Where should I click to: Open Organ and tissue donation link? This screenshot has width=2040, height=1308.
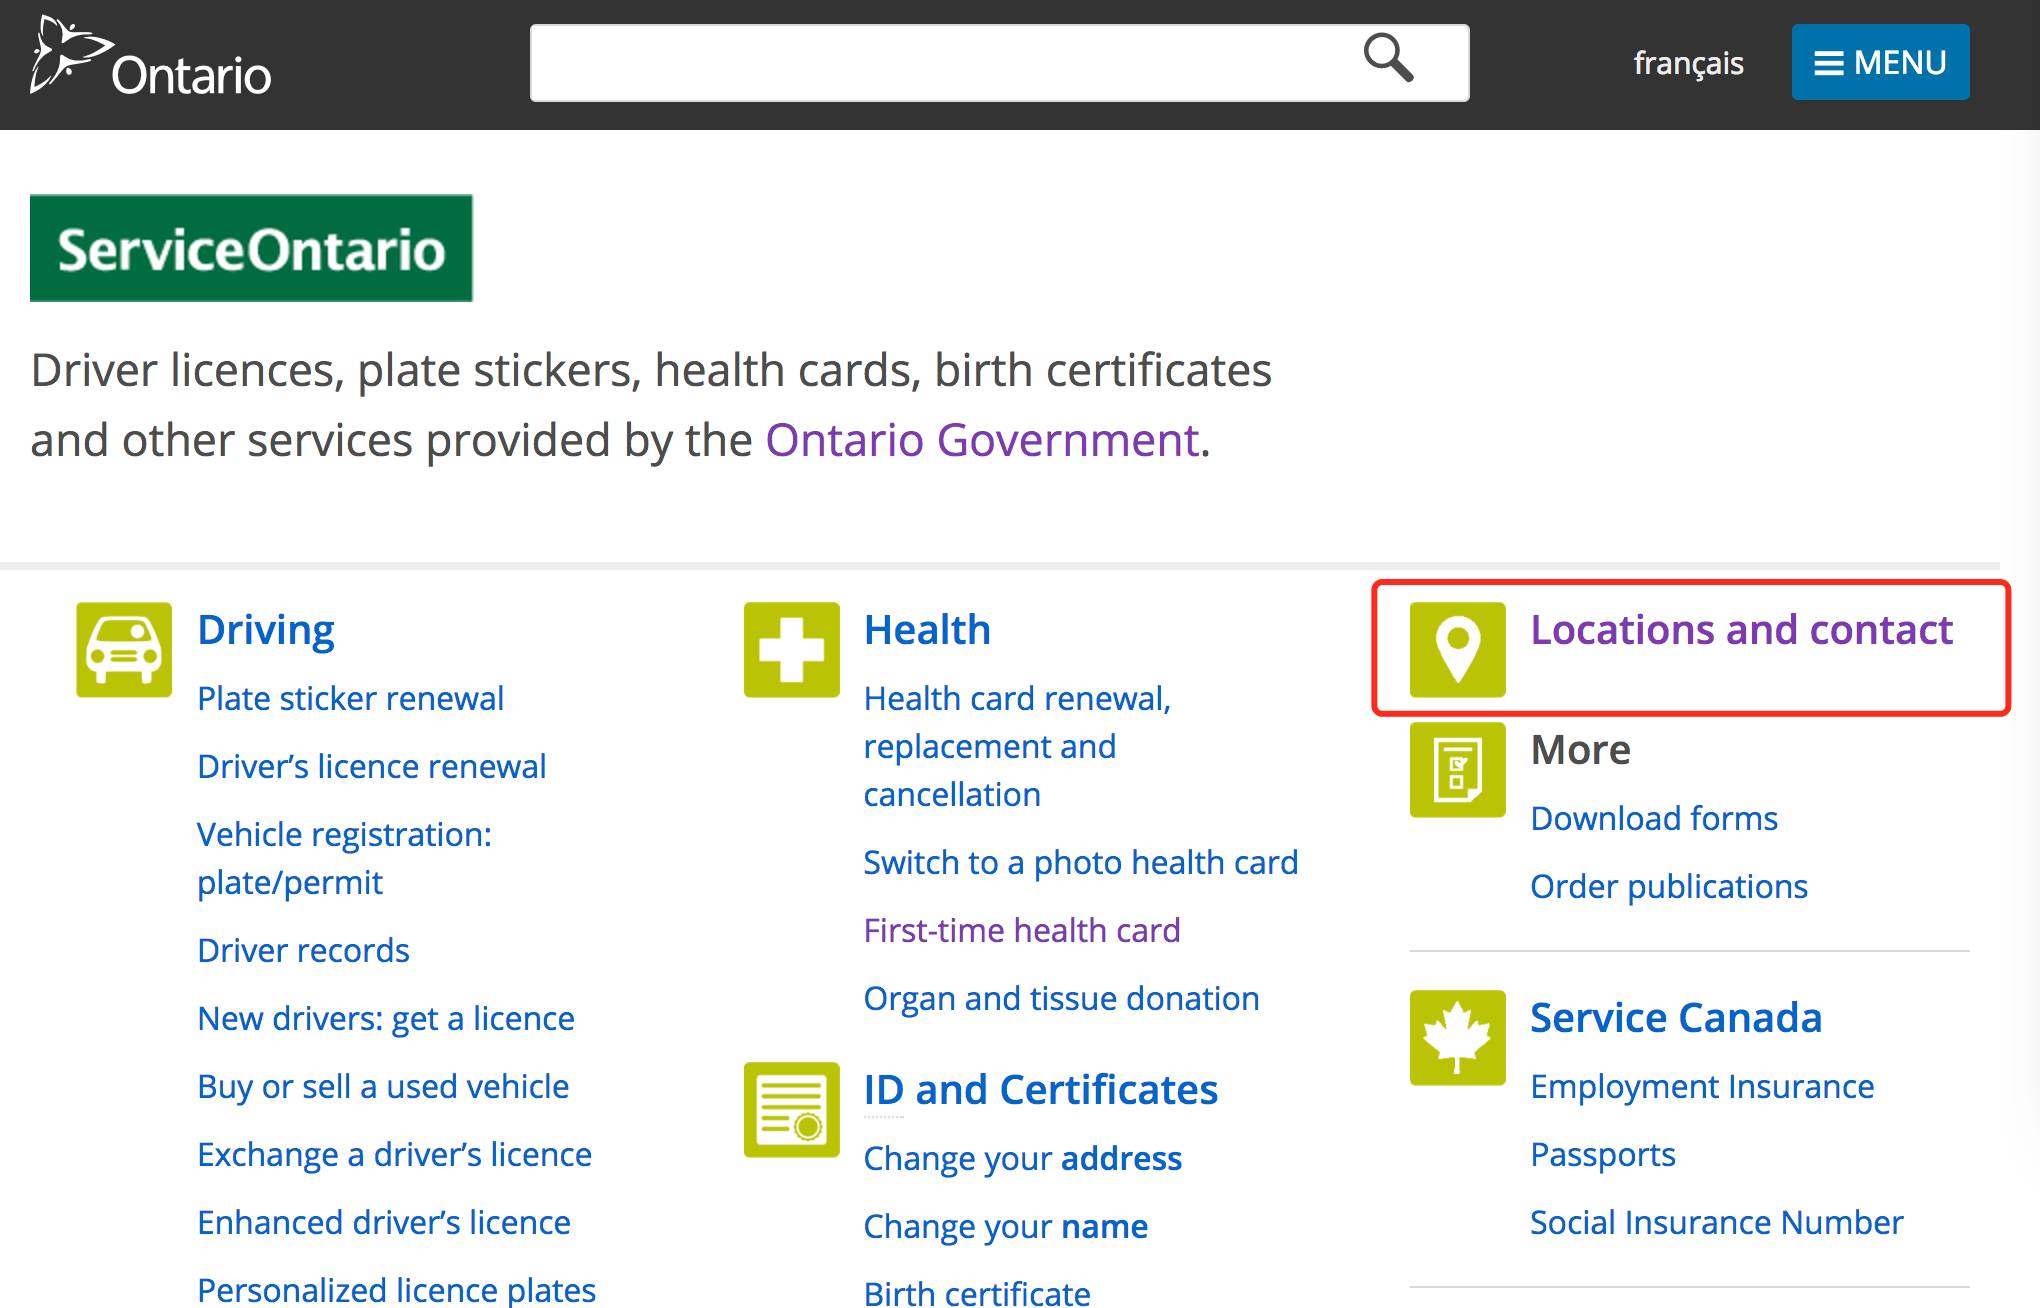pos(1061,998)
